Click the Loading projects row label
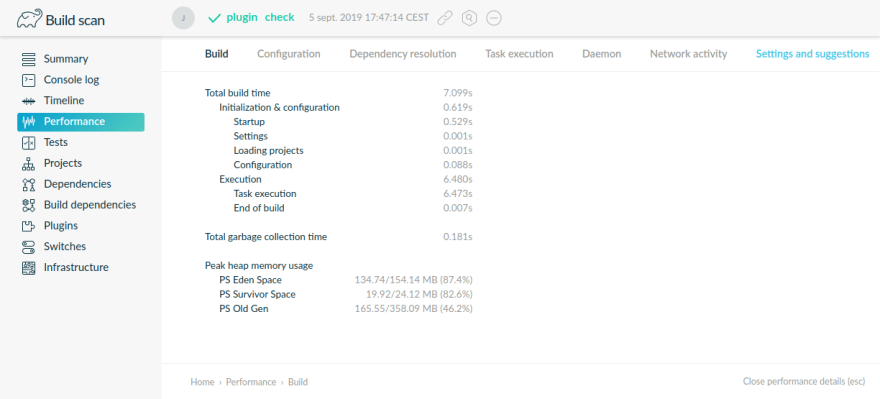Image resolution: width=880 pixels, height=399 pixels. point(268,151)
